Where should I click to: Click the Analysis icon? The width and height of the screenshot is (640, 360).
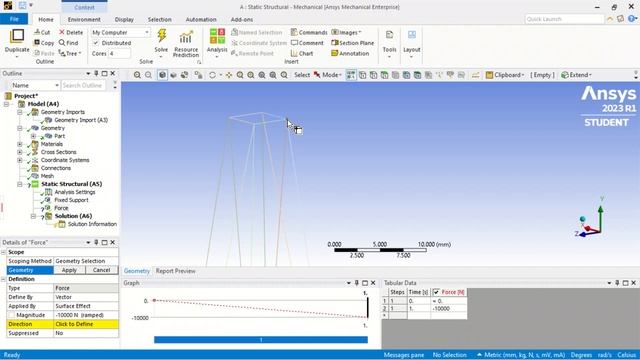point(217,36)
